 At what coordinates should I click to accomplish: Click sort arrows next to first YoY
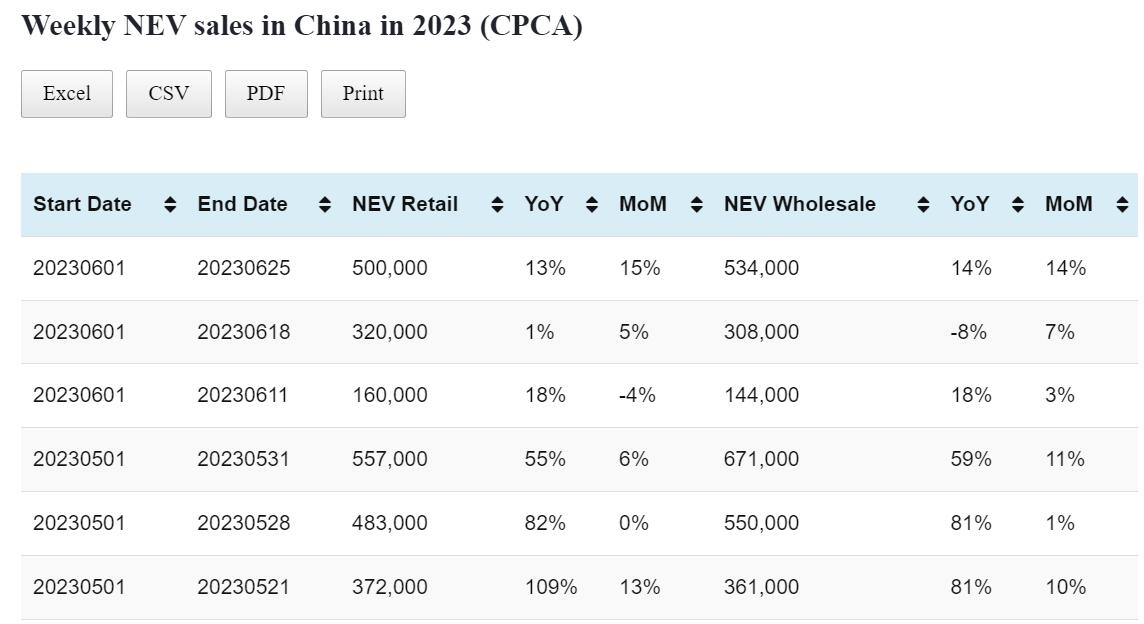tap(592, 205)
